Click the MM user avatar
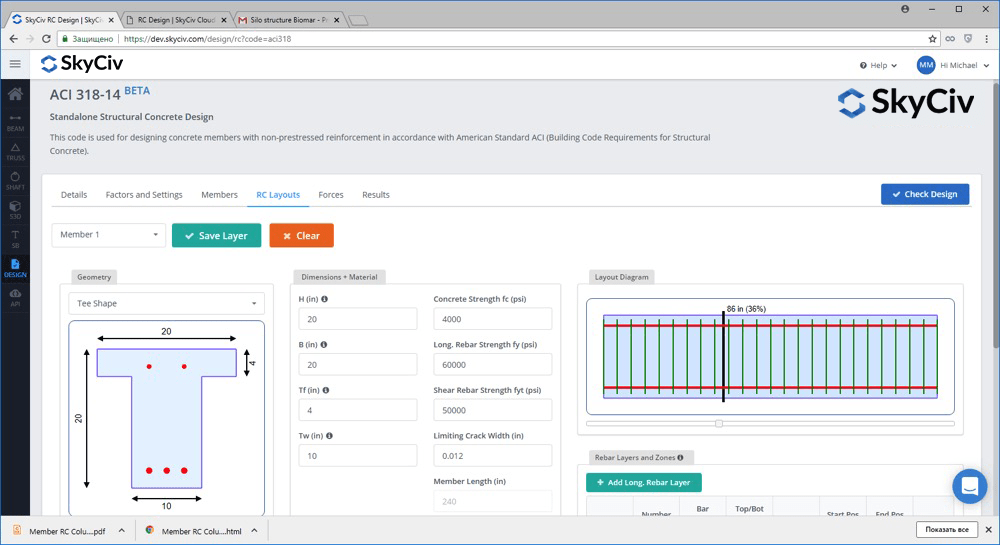 click(926, 65)
